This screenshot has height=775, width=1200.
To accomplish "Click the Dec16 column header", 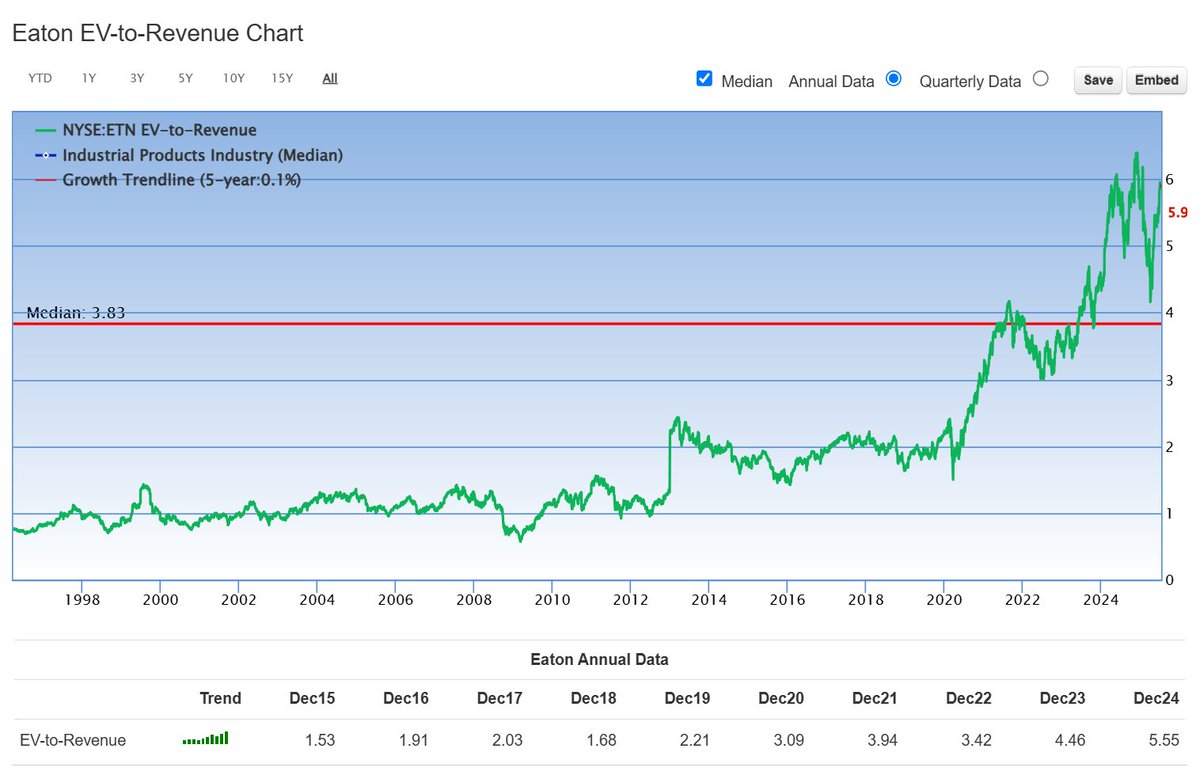I will coord(408,698).
